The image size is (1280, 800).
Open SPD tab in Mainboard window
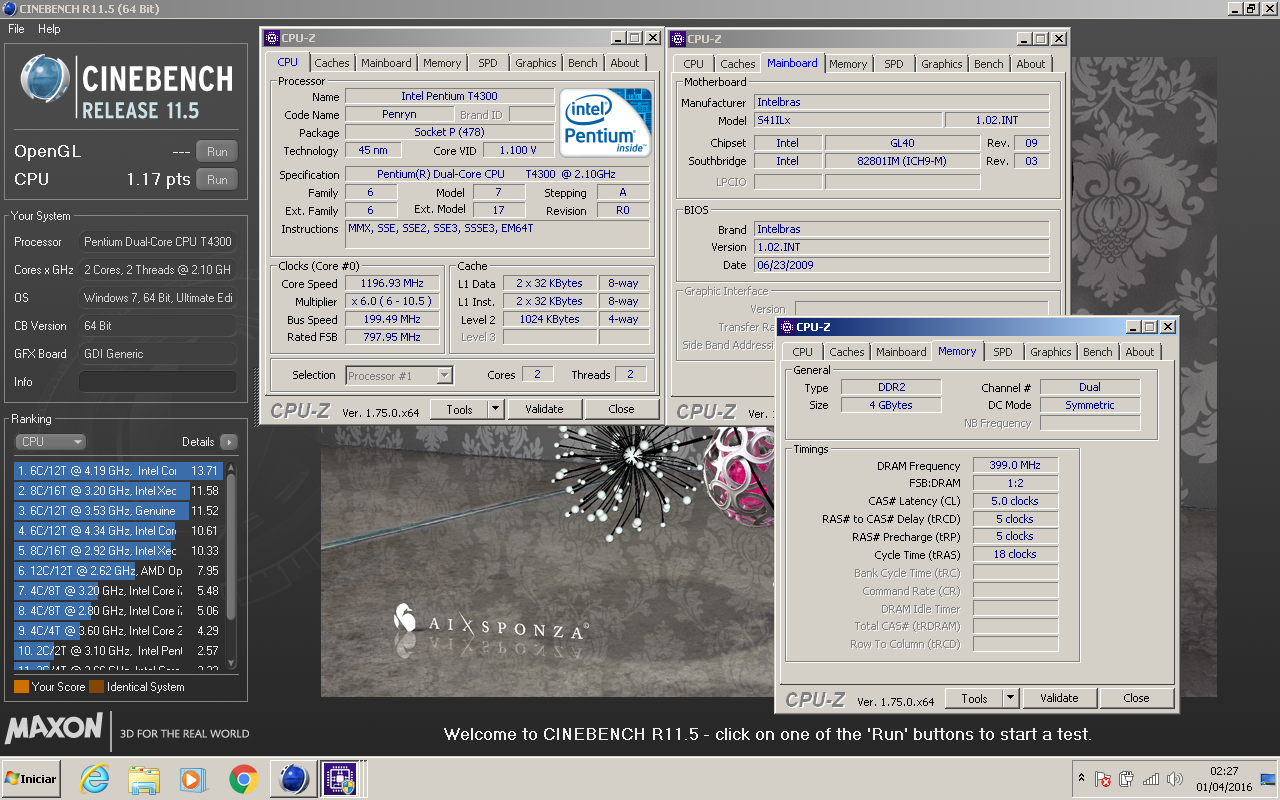point(893,64)
